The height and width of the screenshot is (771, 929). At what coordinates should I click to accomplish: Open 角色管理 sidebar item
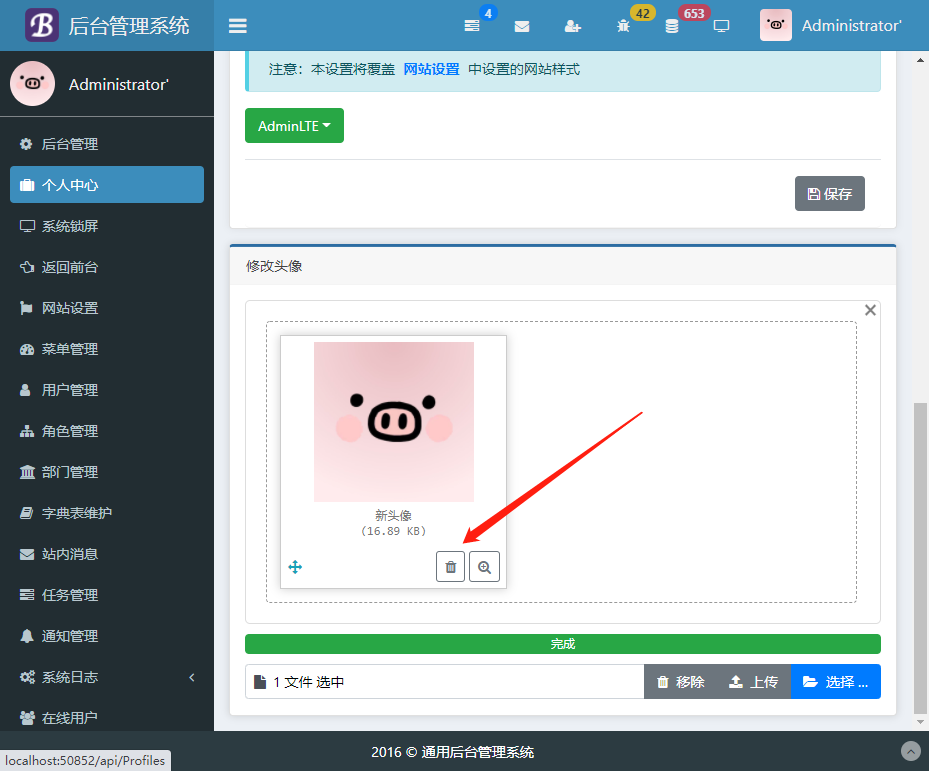click(107, 431)
